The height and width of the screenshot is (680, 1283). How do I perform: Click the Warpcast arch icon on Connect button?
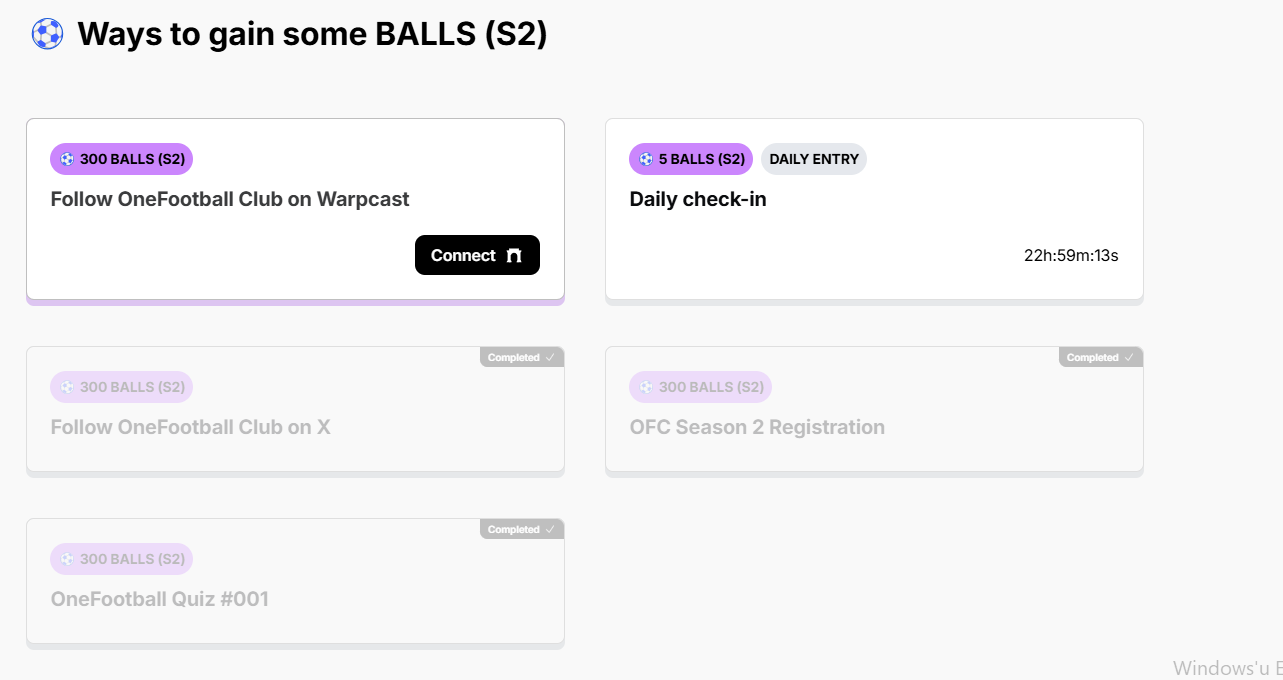point(514,256)
